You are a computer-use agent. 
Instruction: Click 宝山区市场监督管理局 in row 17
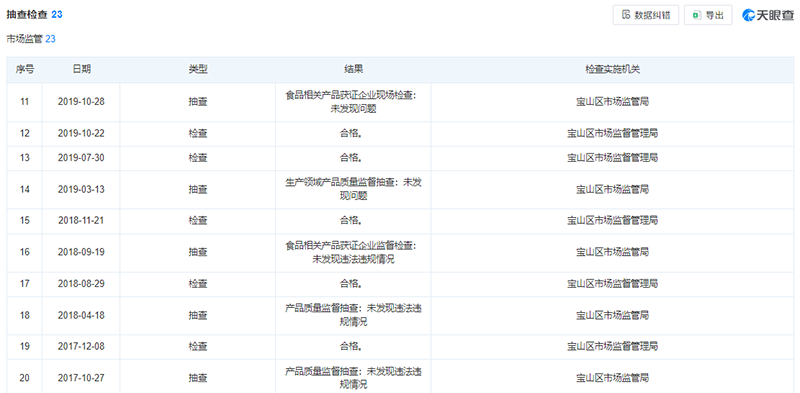point(612,284)
